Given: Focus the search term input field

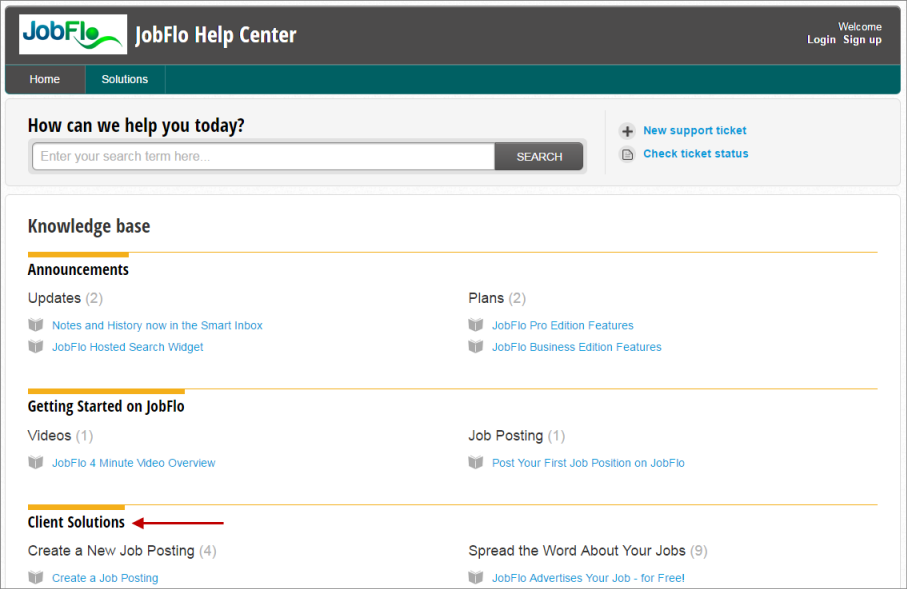Looking at the screenshot, I should click(x=264, y=156).
